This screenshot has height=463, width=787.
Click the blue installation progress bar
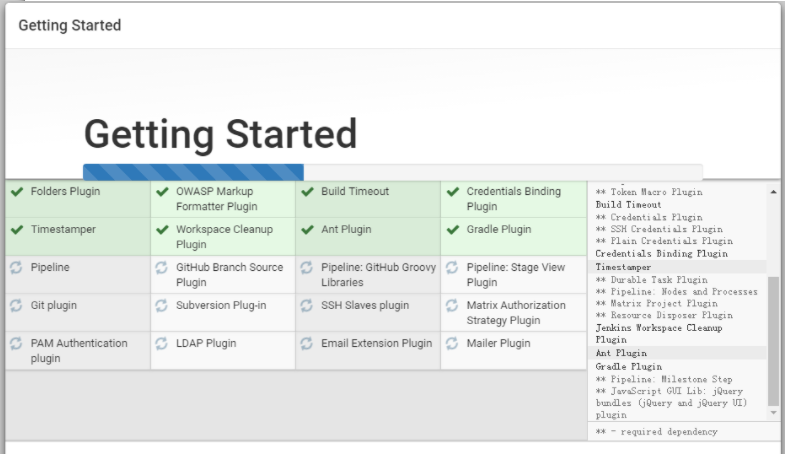[x=193, y=172]
